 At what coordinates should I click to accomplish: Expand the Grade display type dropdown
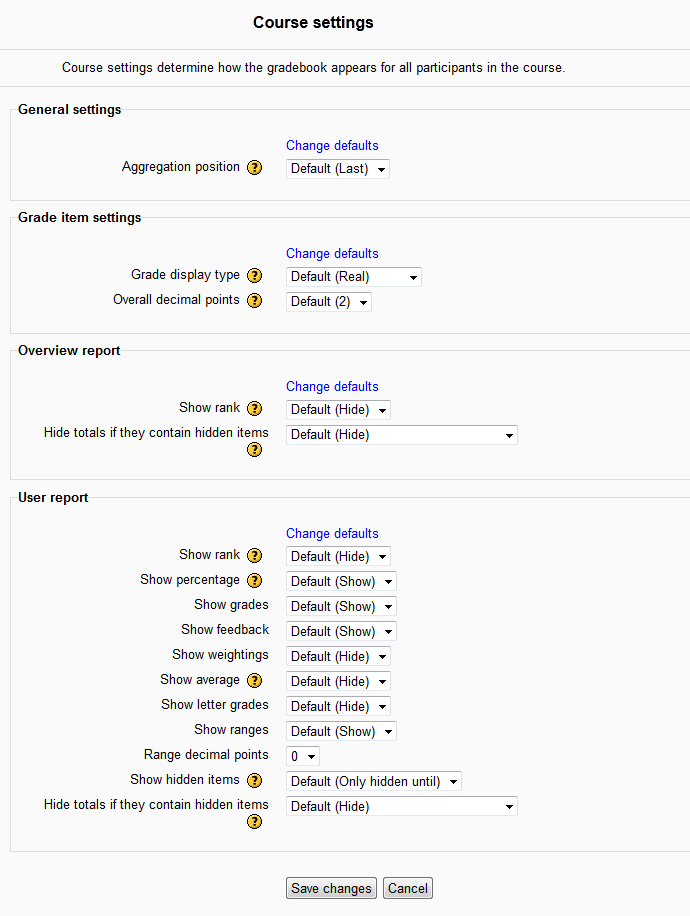(354, 277)
